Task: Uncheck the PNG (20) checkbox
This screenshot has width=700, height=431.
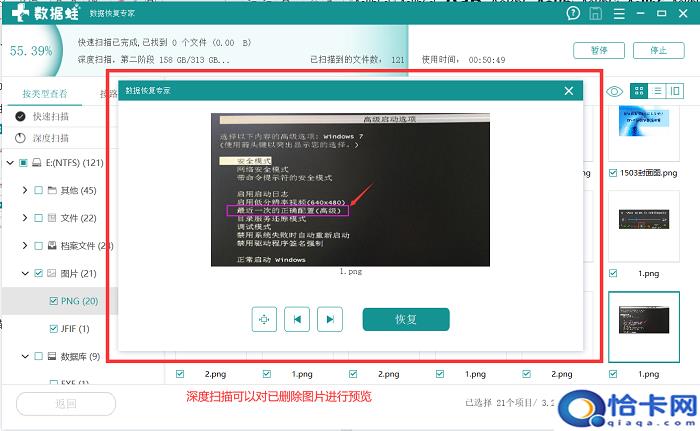Action: (54, 300)
